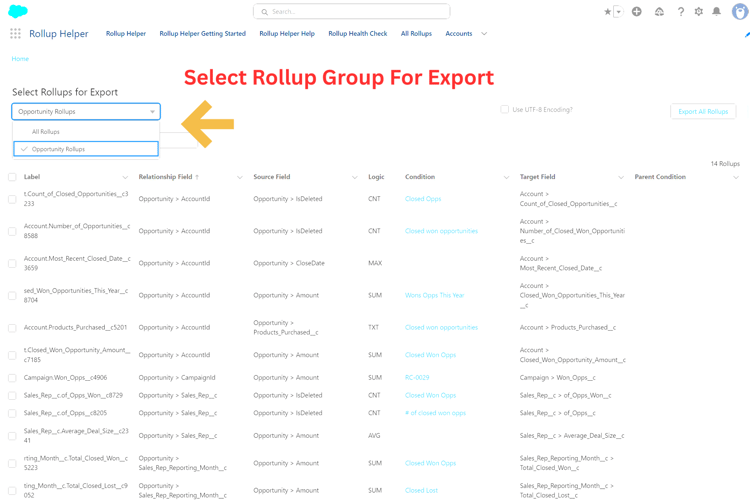This screenshot has height=501, width=750.
Task: Open the favorites list dropdown arrow
Action: pyautogui.click(x=618, y=11)
